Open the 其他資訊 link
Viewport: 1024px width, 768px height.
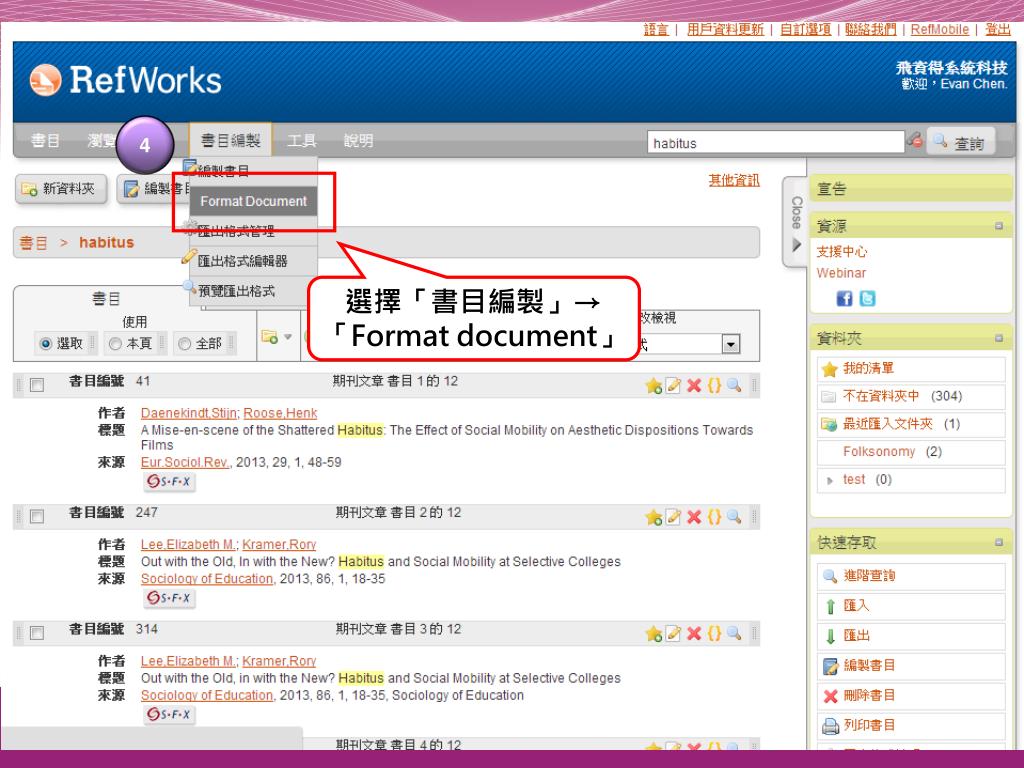pyautogui.click(x=734, y=180)
